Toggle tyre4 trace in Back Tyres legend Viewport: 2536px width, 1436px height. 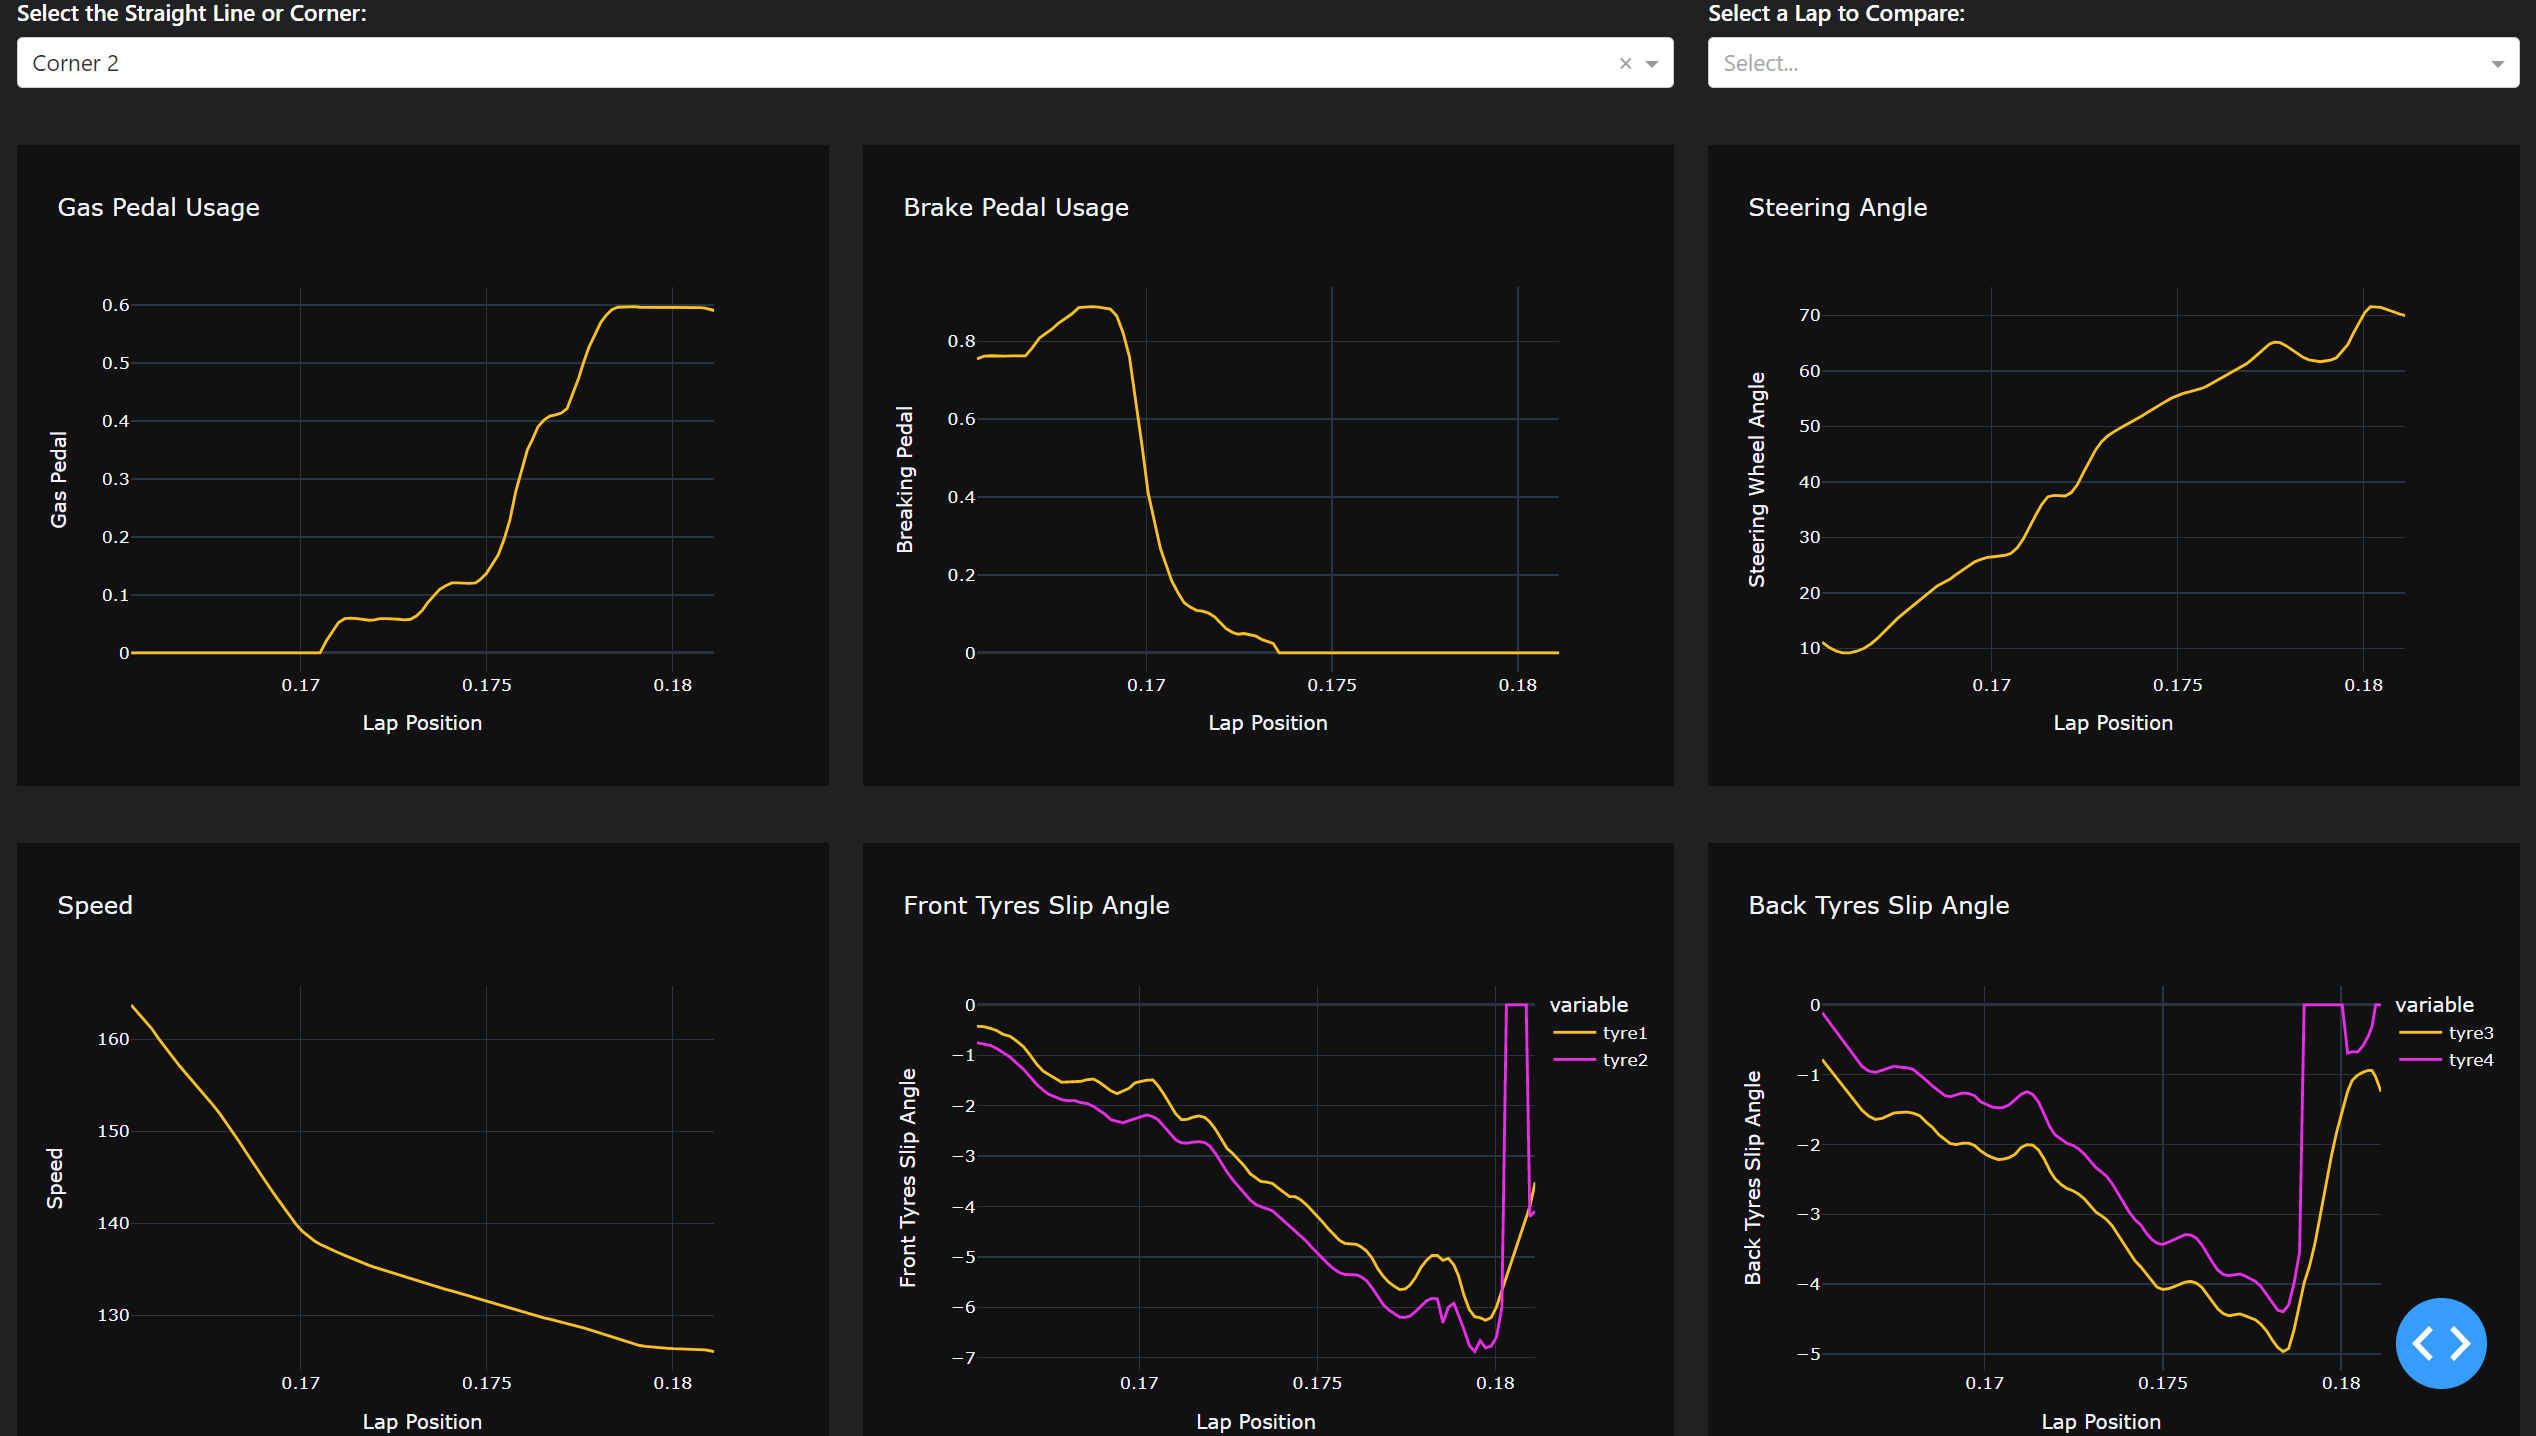(2446, 1060)
